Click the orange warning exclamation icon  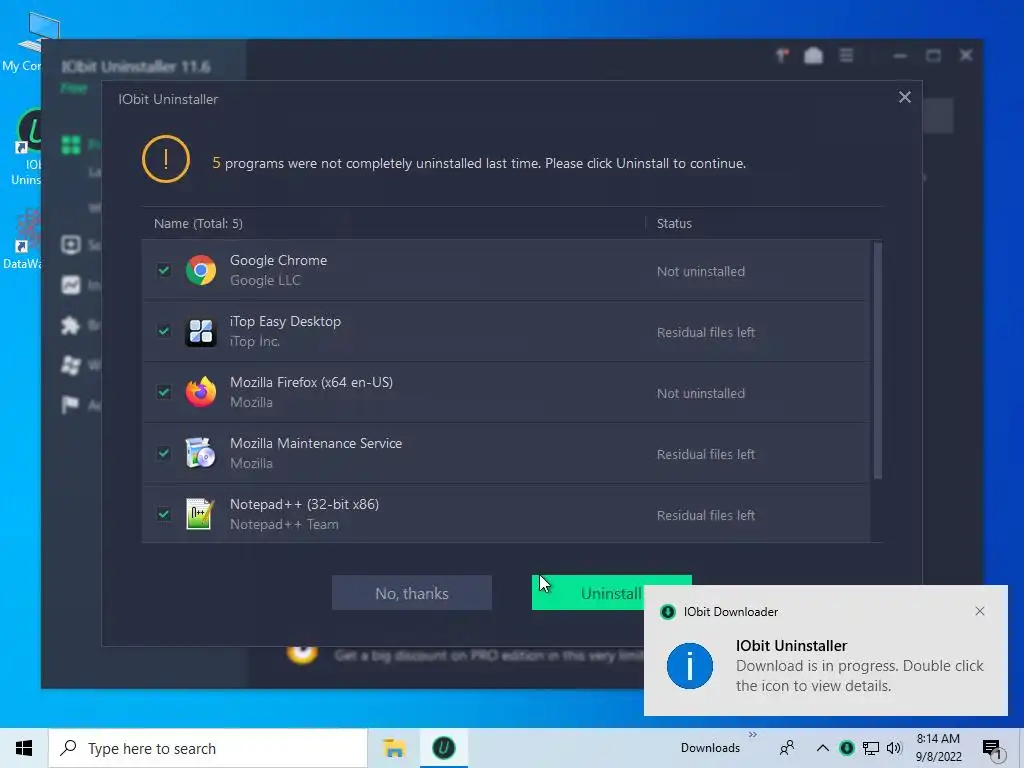click(x=166, y=159)
